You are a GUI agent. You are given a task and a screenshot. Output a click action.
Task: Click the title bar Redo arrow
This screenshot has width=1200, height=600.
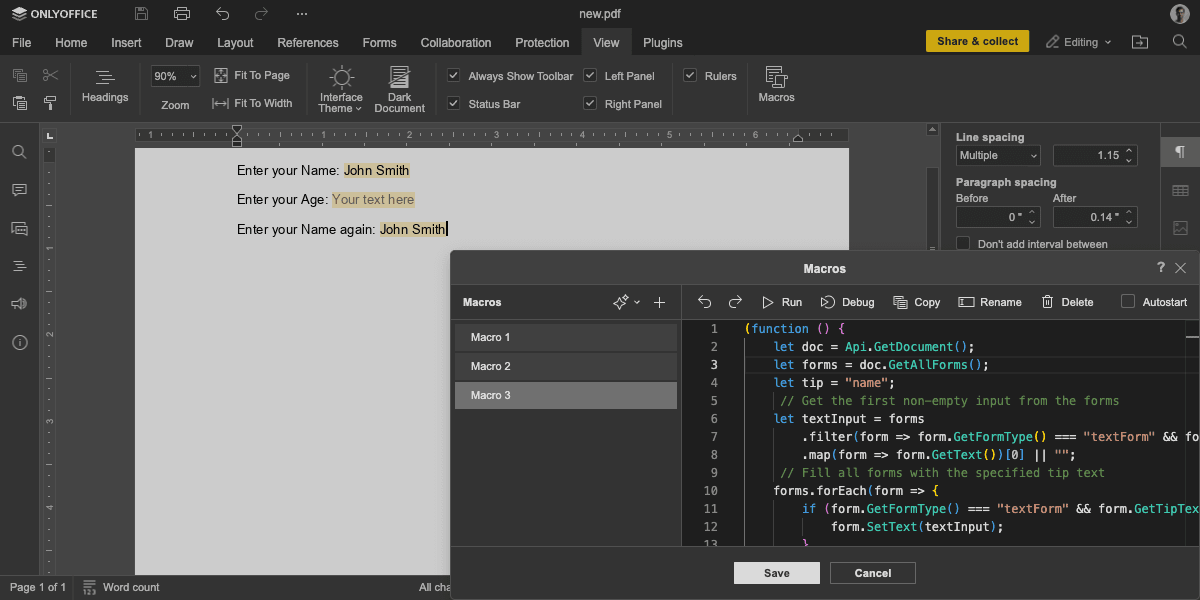point(261,14)
